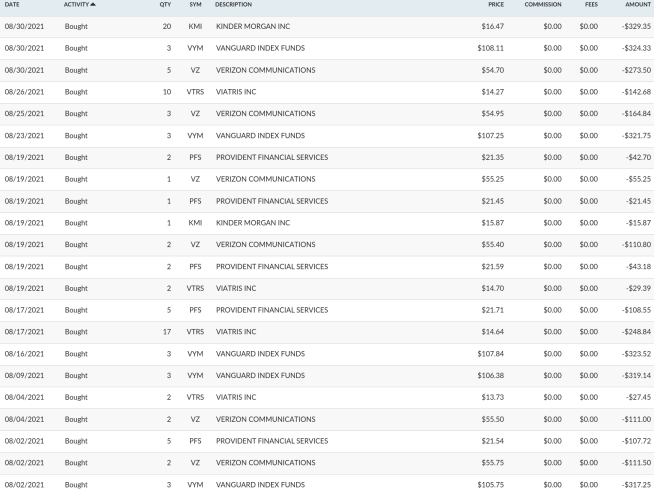Click price $55.50
Screen dimensions: 654x490
coord(493,419)
